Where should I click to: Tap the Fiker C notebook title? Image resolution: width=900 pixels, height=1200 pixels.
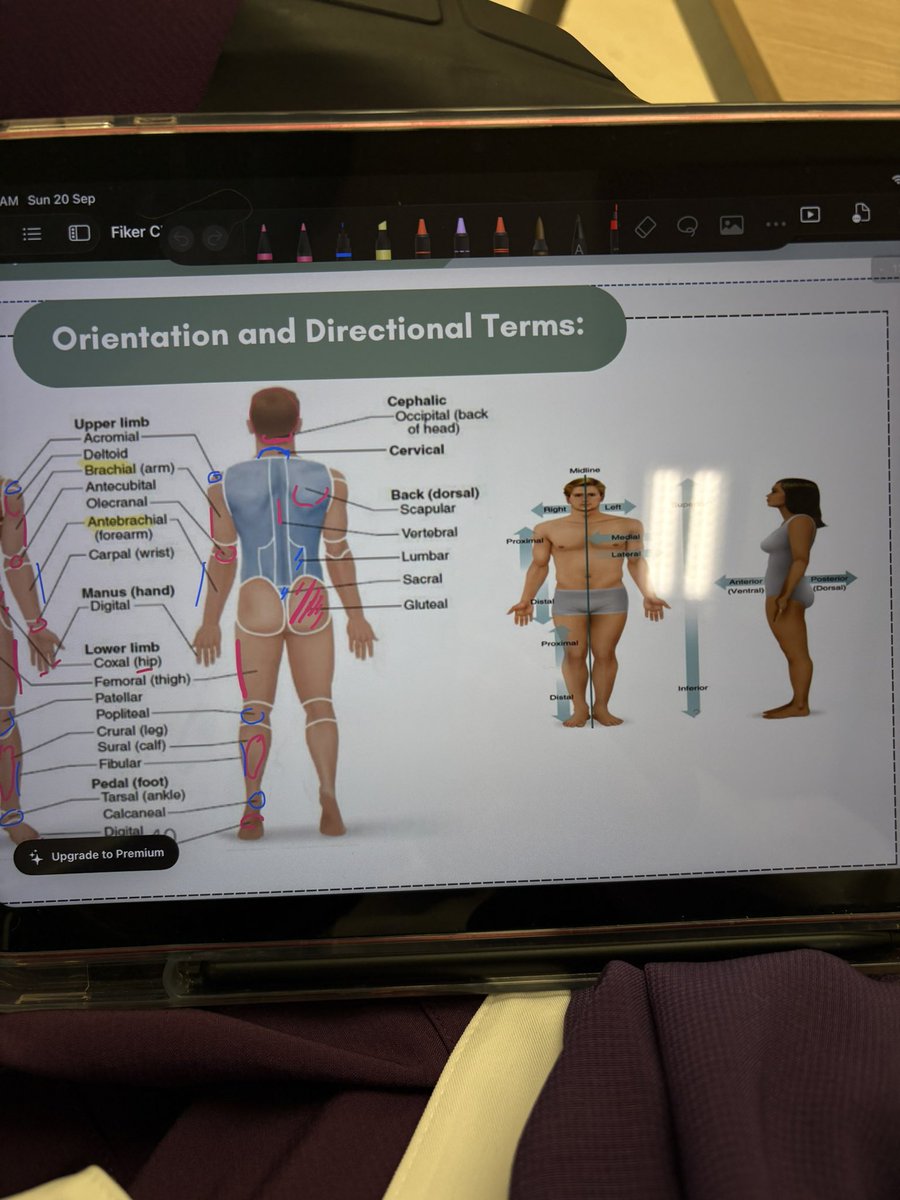[135, 232]
